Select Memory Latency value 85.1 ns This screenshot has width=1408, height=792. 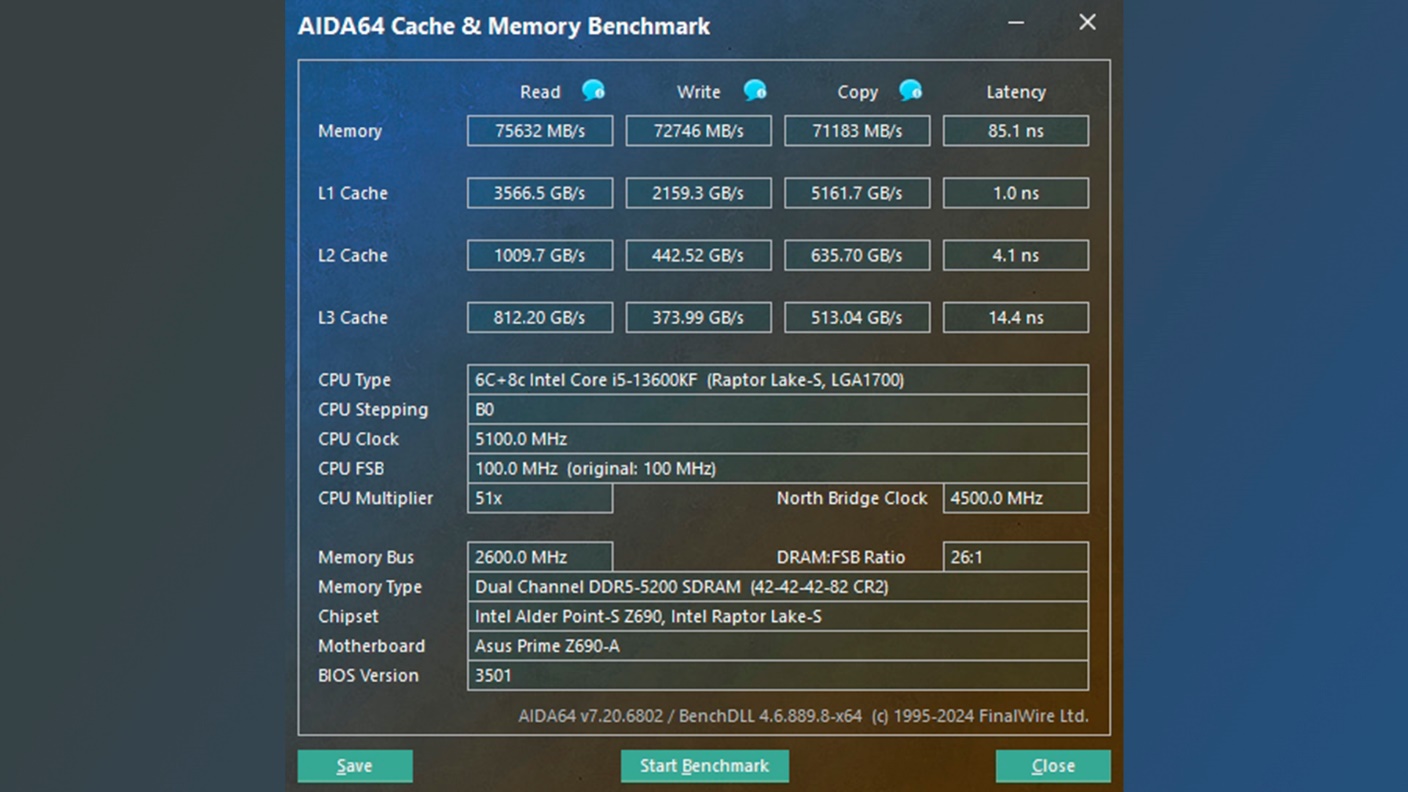(1016, 131)
